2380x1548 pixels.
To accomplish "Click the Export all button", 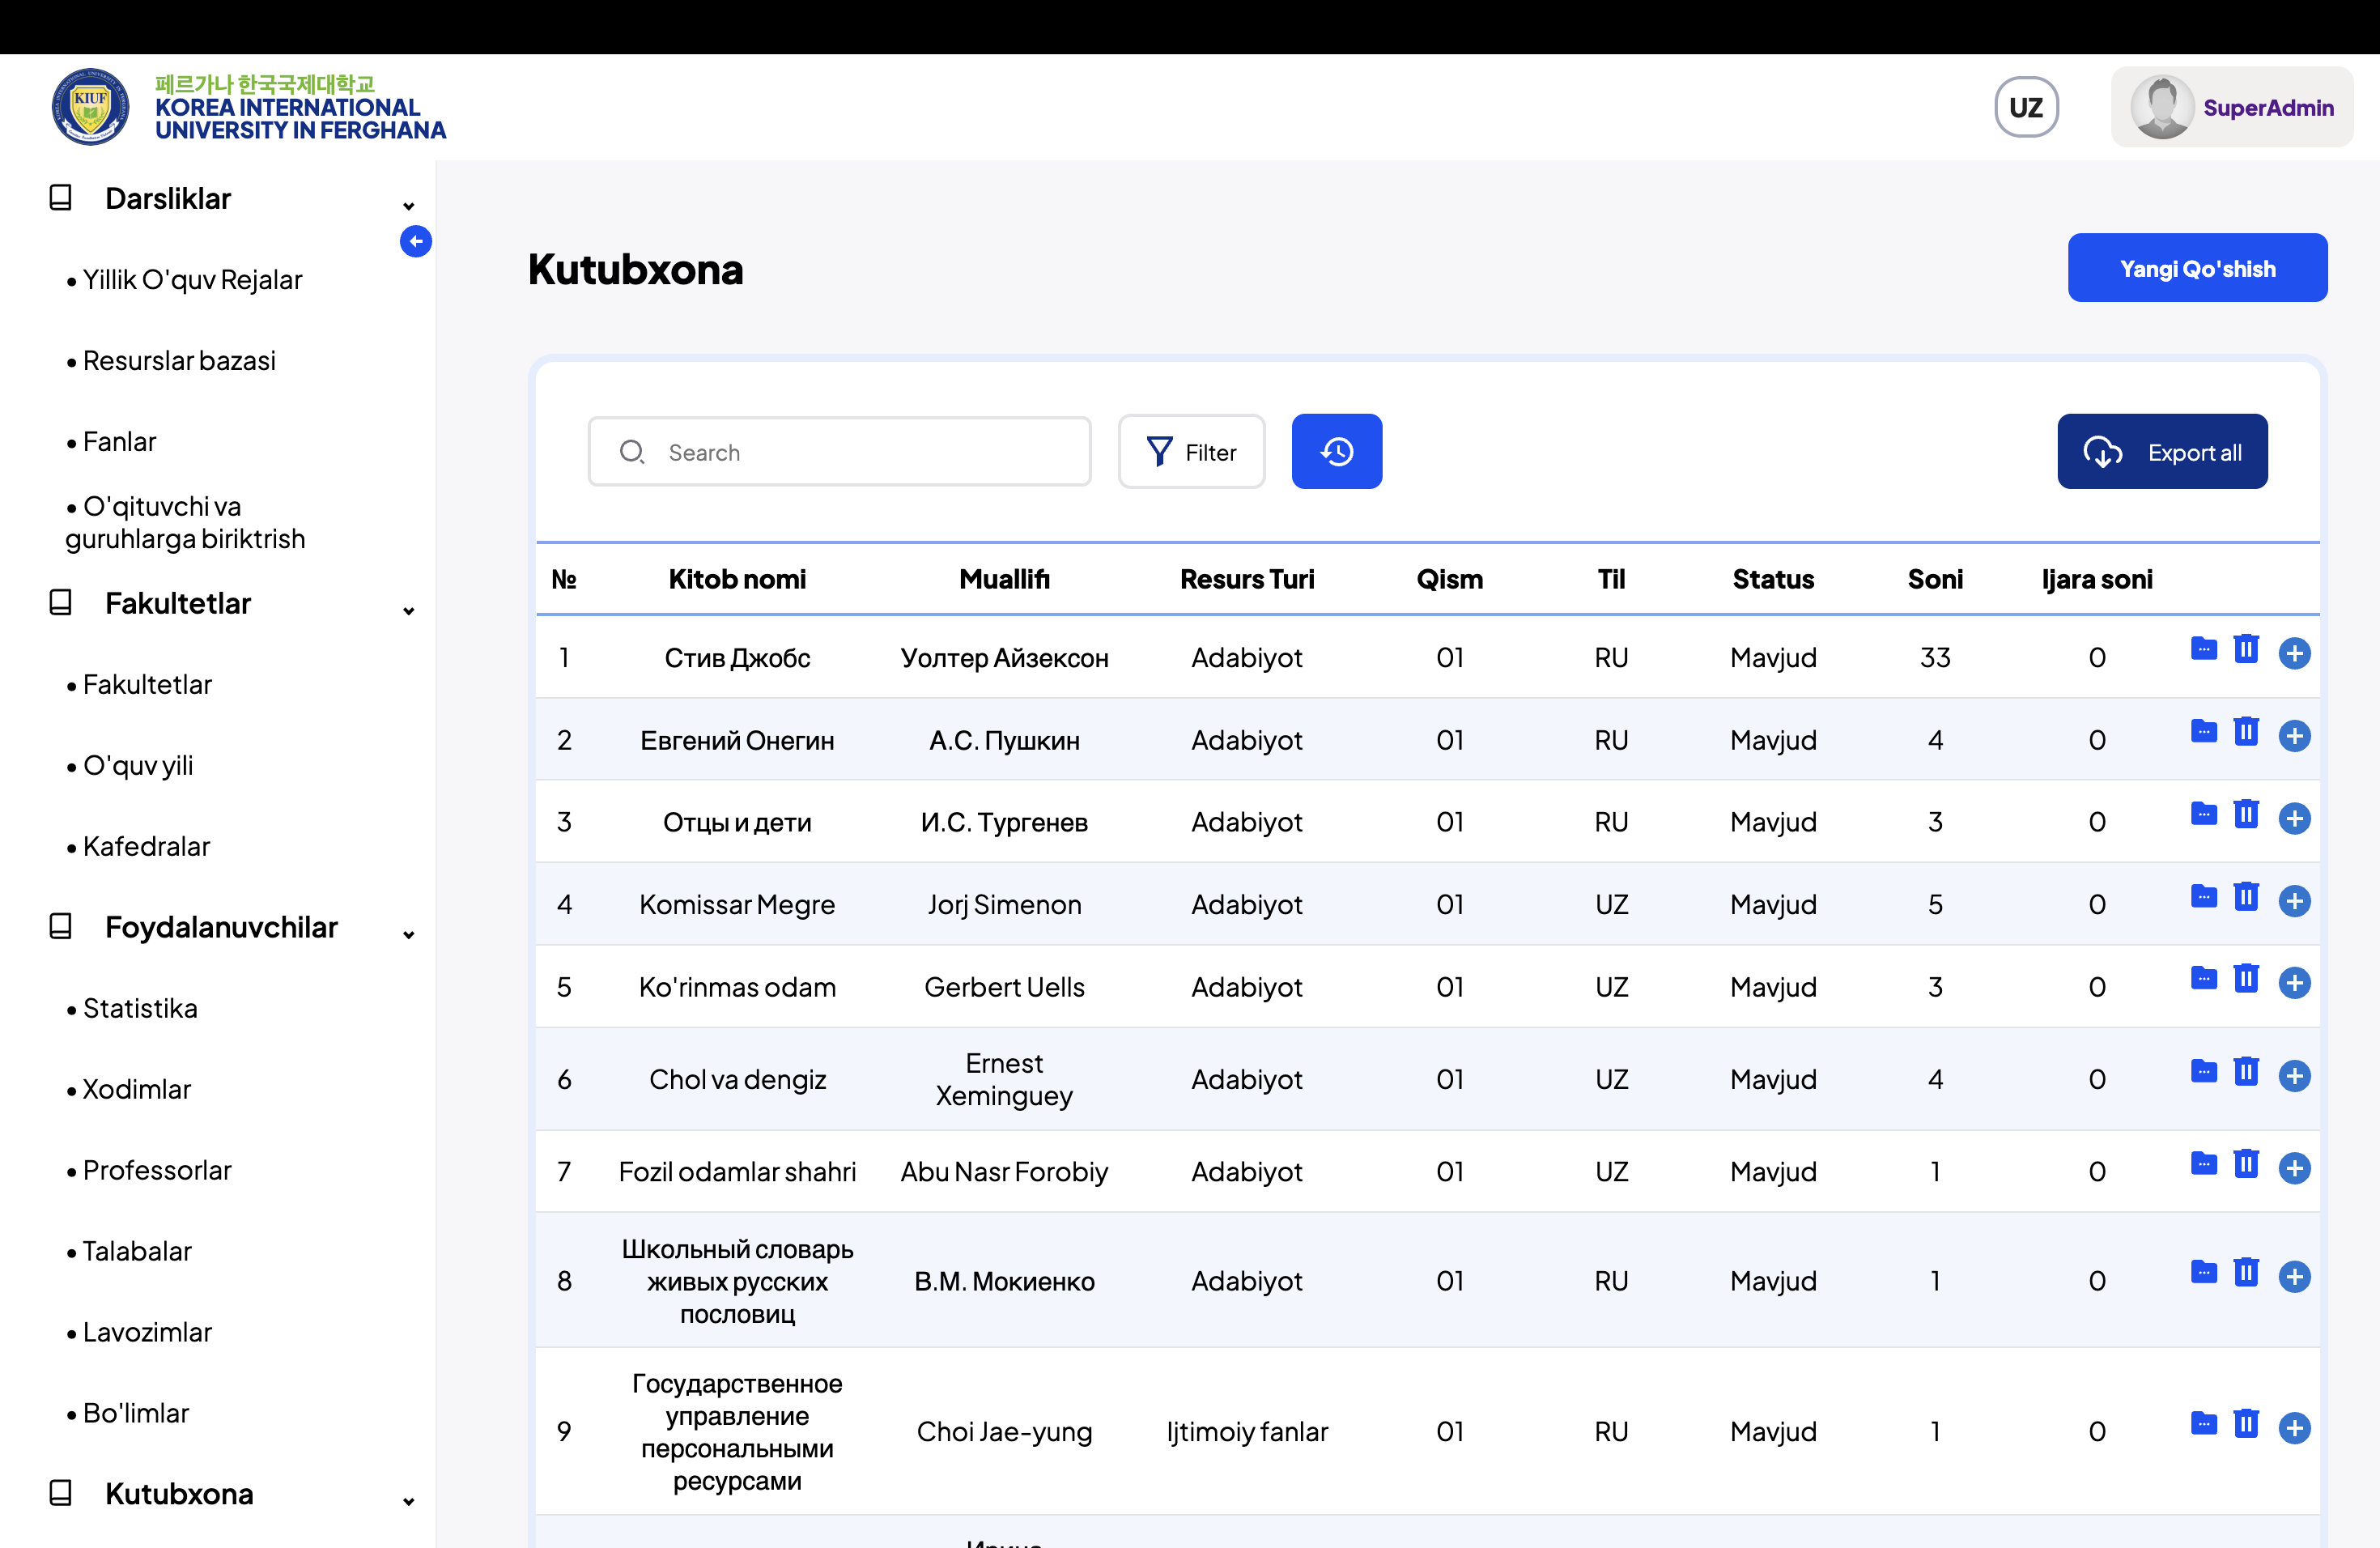I will click(x=2162, y=451).
